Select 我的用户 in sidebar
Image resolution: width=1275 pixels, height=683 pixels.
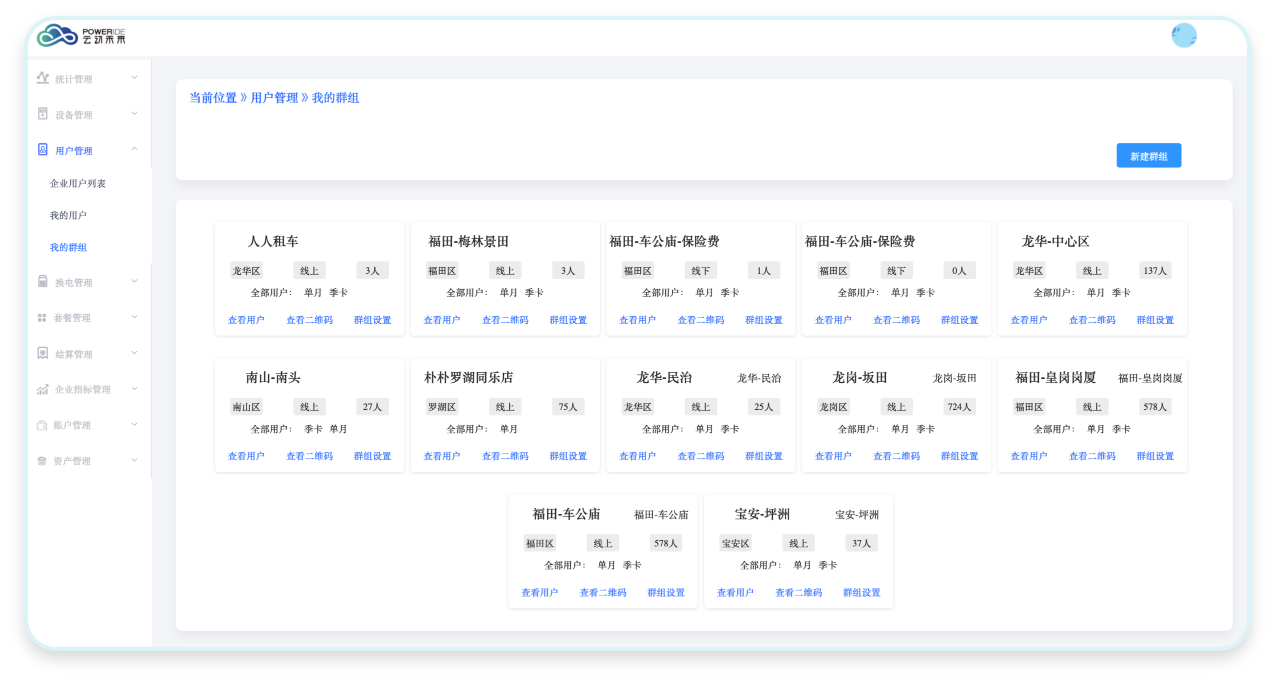coord(68,215)
